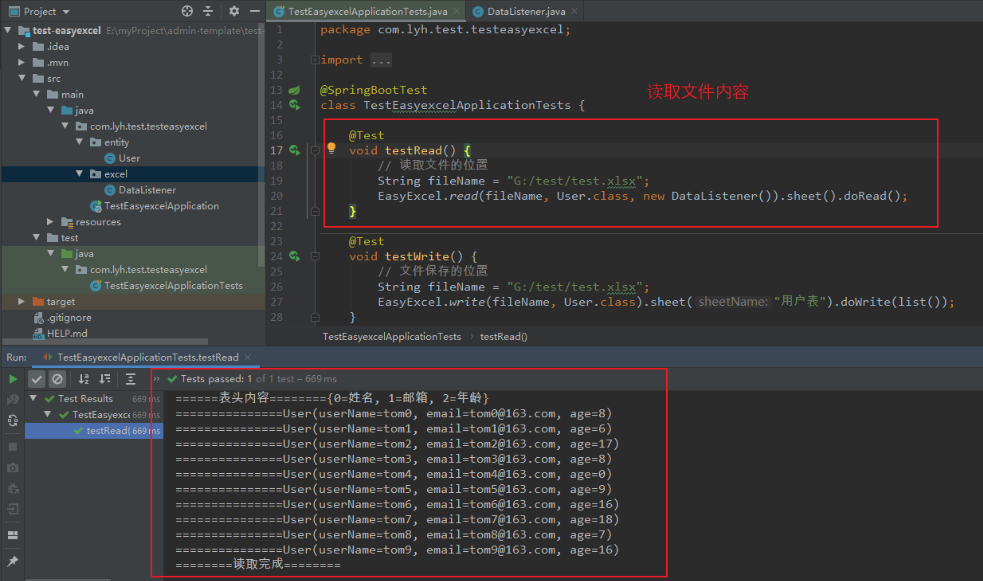Screen dimensions: 983x581
Task: Open Project panel settings gear
Action: point(234,11)
